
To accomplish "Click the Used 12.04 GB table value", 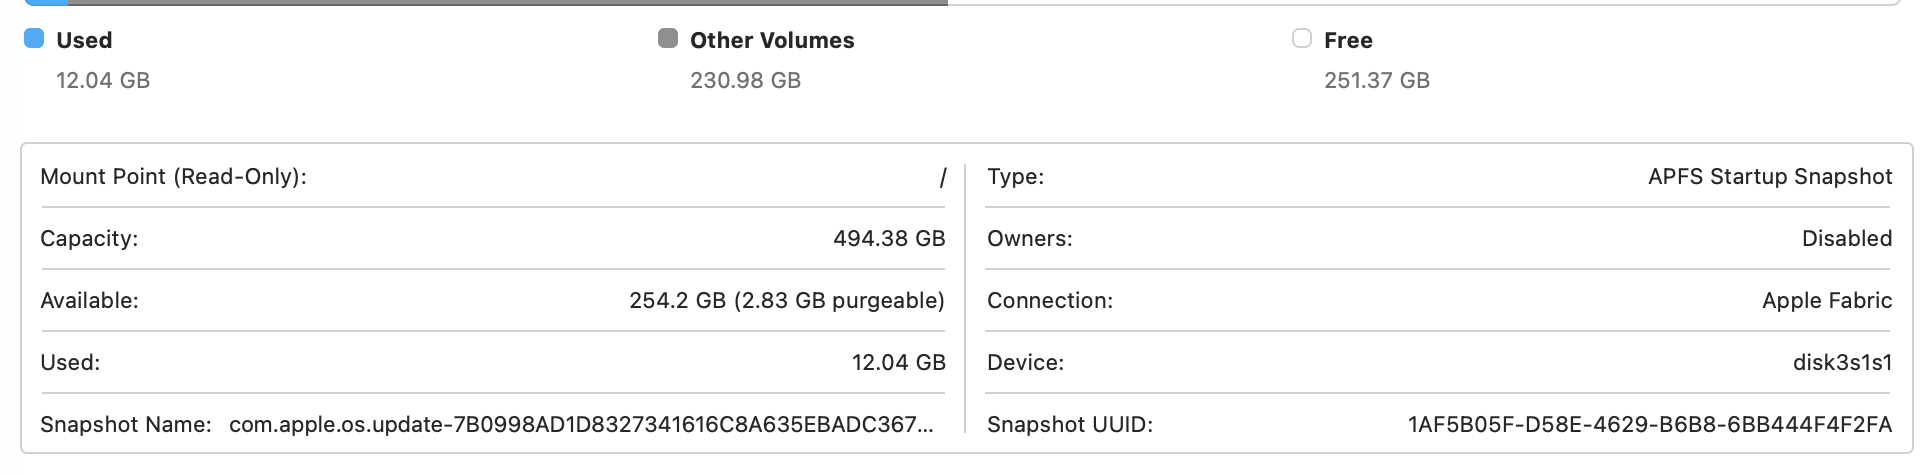I will (898, 363).
